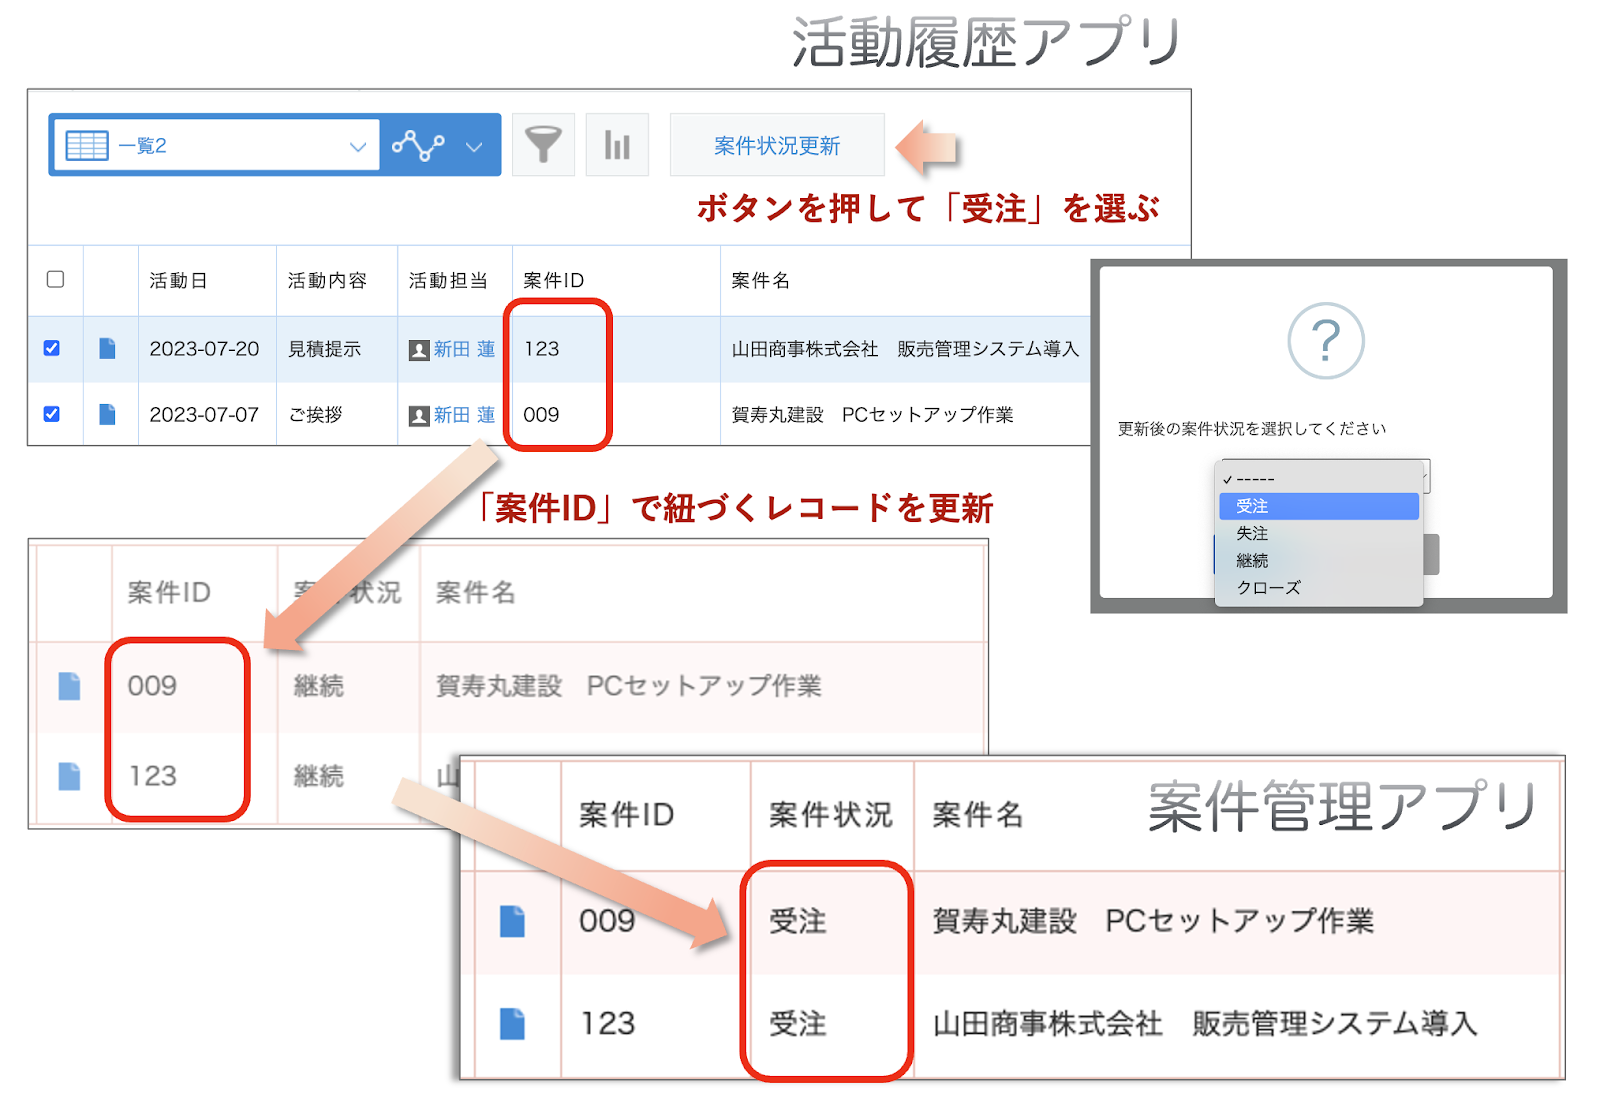The height and width of the screenshot is (1120, 1600).
Task: Click 案件ID header in 案件管理アプリ table
Action: 626,815
